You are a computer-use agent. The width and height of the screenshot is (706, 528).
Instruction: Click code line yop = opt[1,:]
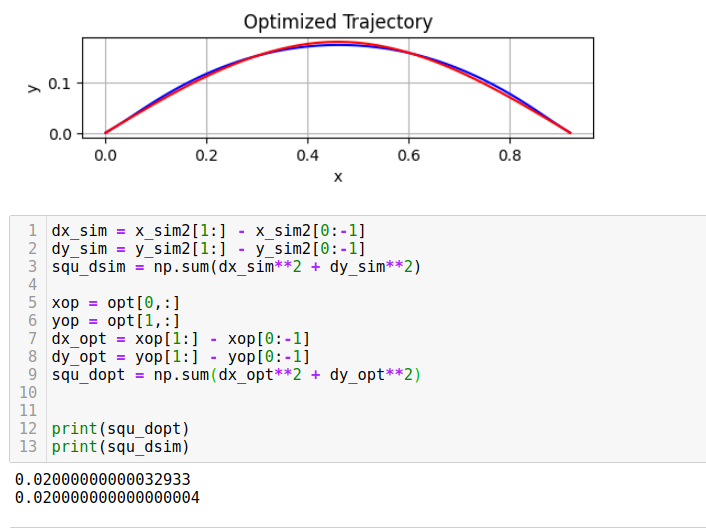[x=116, y=321]
